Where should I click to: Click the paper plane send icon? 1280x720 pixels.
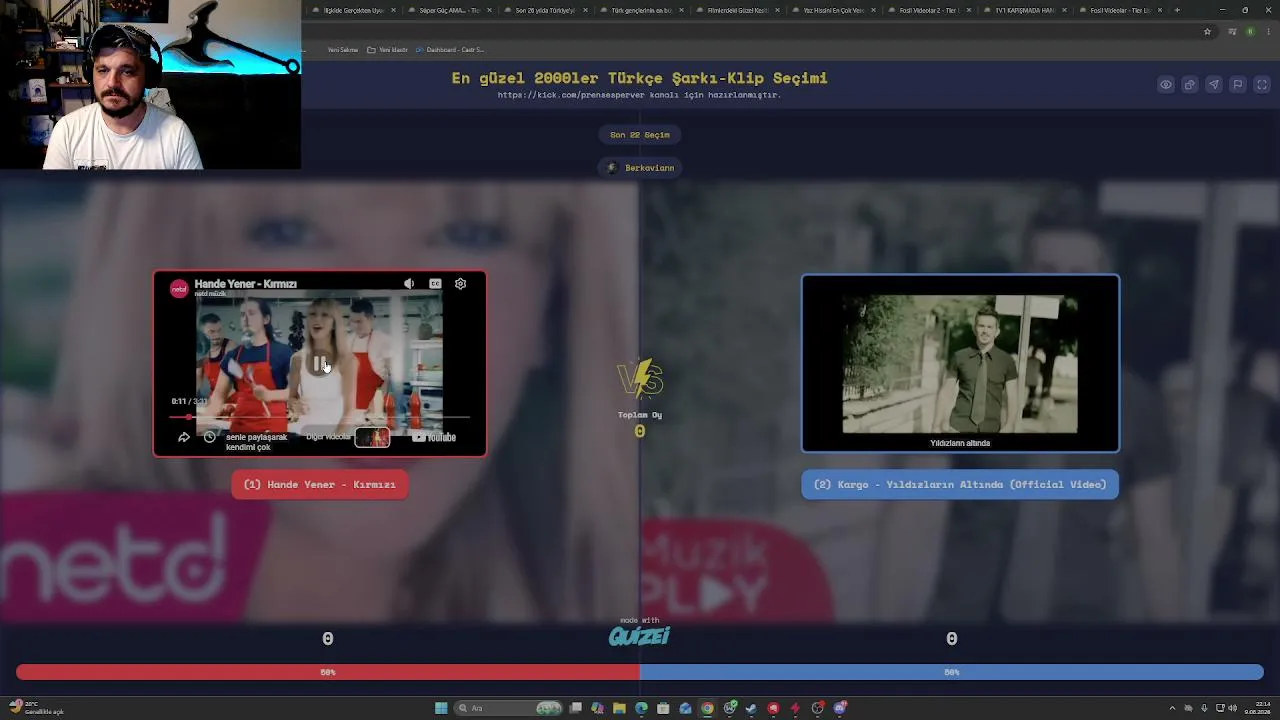(x=1214, y=85)
